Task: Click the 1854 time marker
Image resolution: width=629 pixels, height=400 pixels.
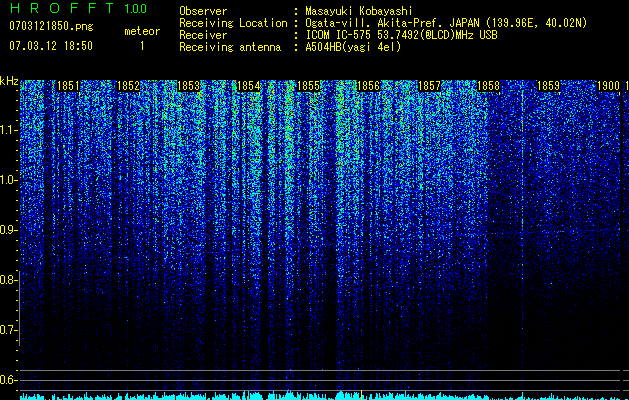Action: [x=248, y=86]
